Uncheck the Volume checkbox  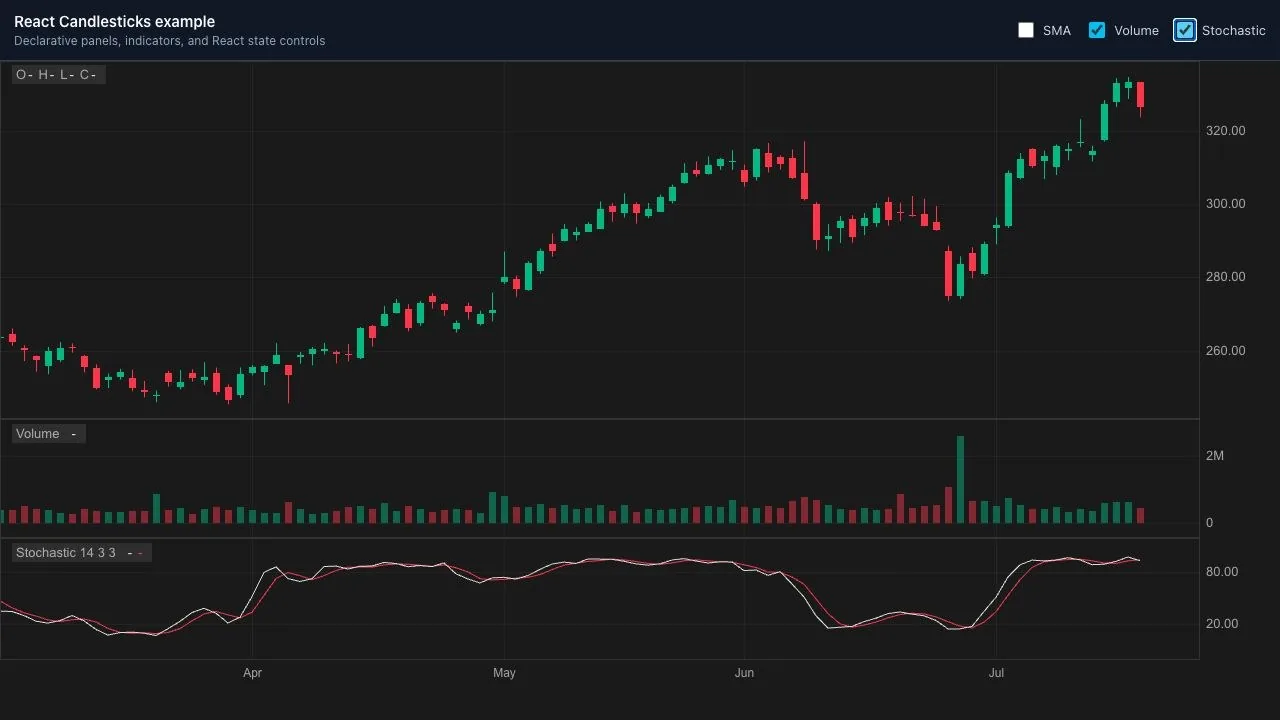1097,30
